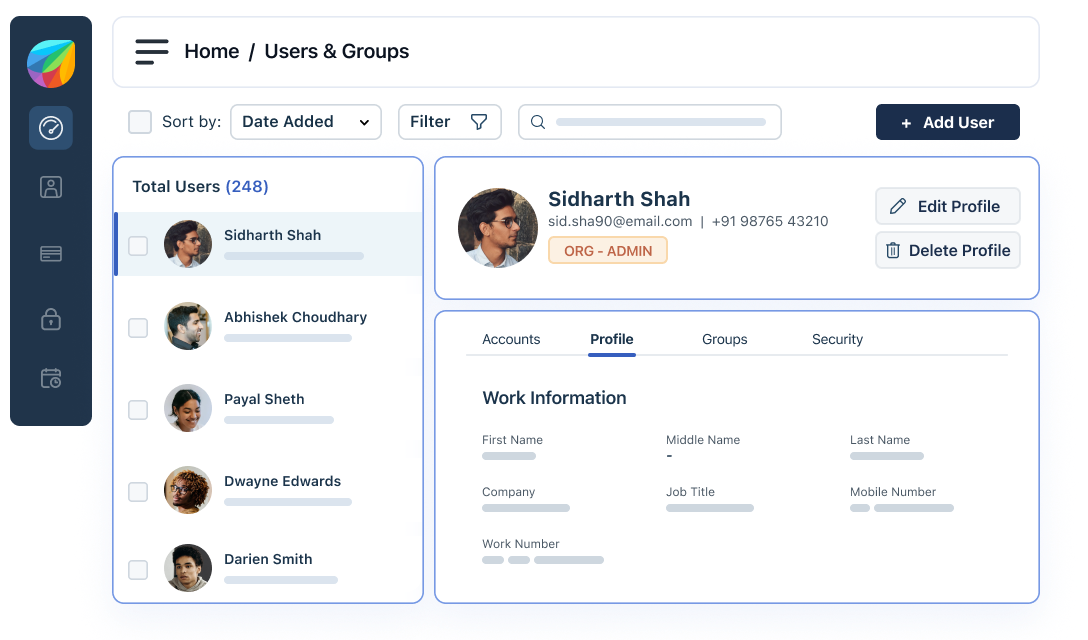Click the Delete Profile button
Image resolution: width=1088 pixels, height=640 pixels.
coord(947,250)
